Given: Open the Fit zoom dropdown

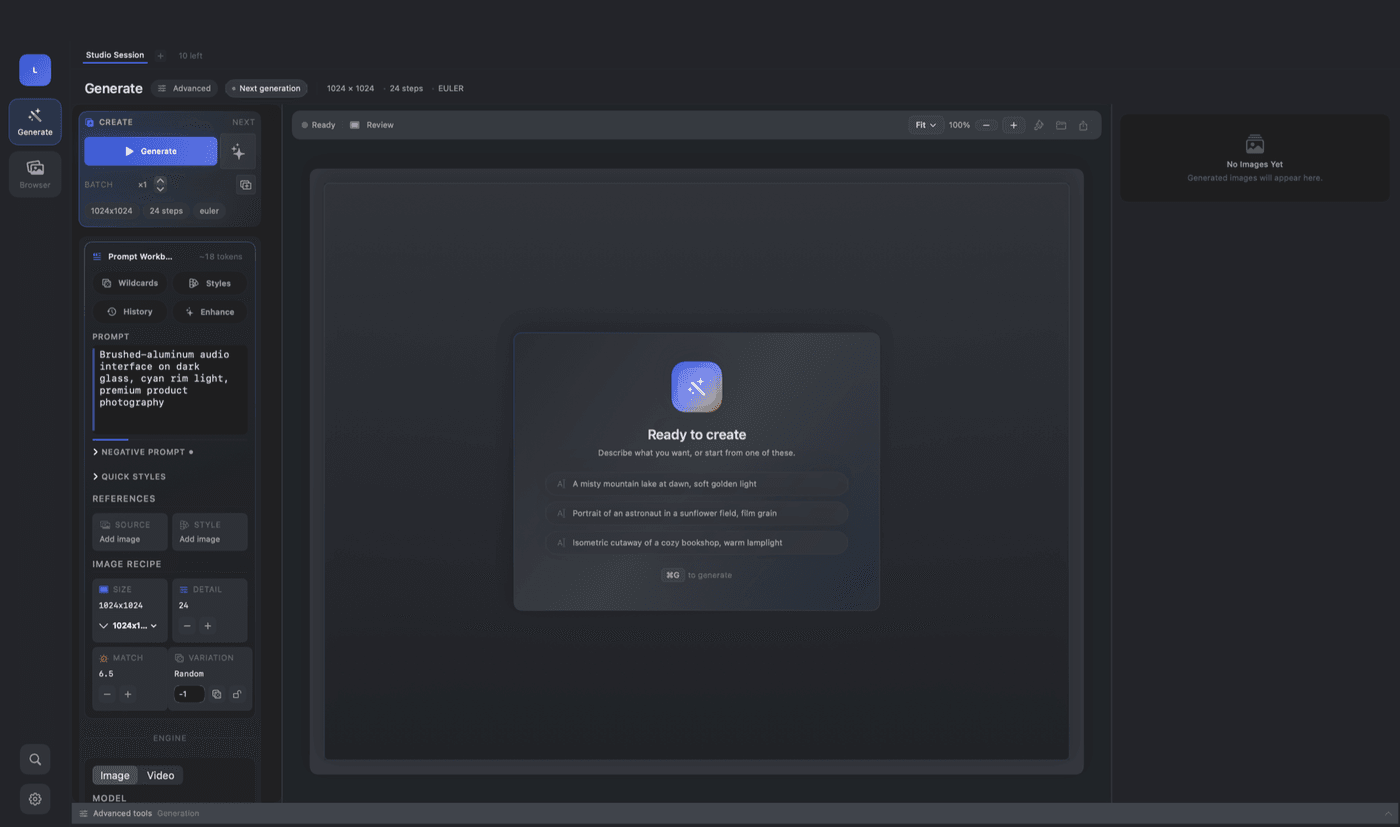Looking at the screenshot, I should 925,125.
